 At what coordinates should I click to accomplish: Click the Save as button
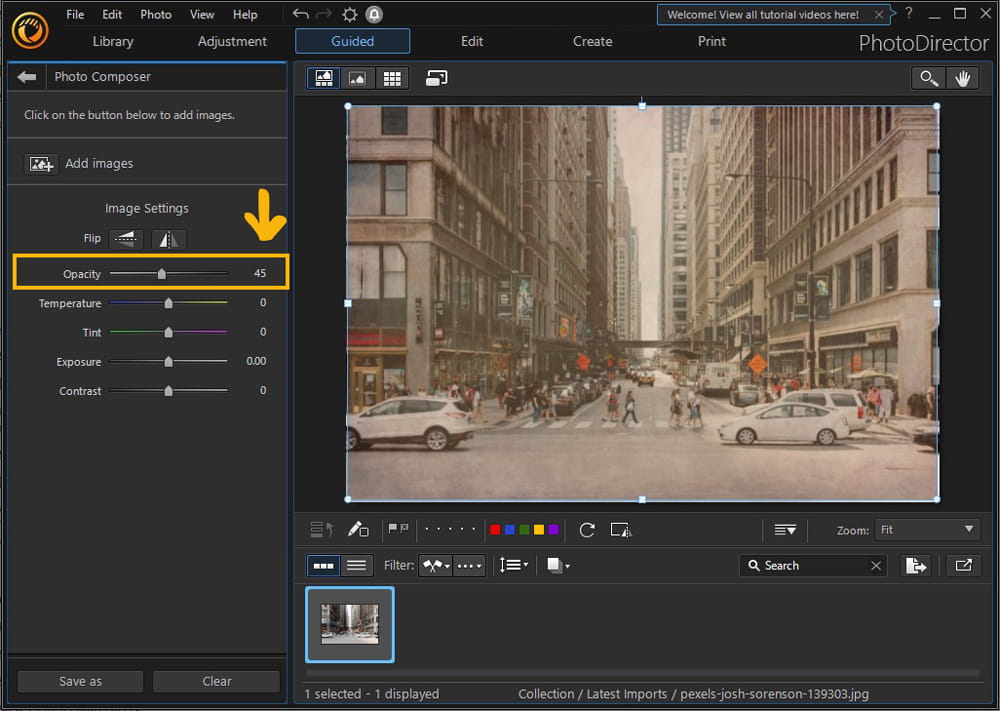click(79, 681)
